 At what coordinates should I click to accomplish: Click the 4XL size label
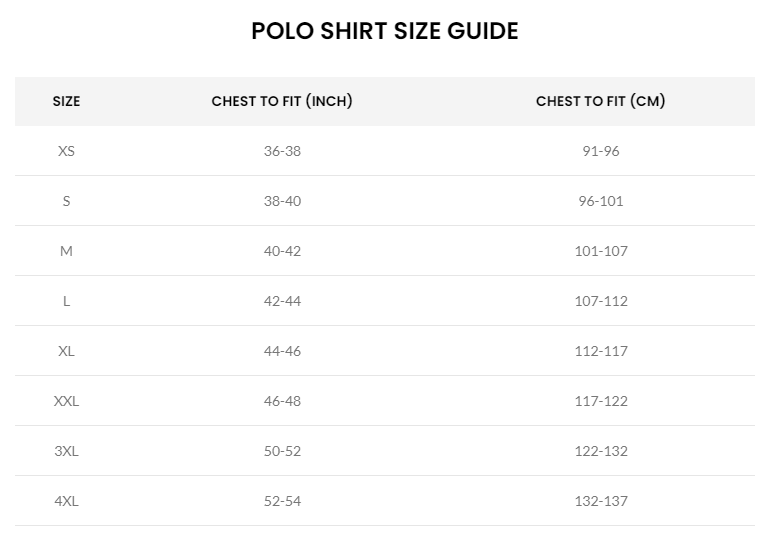pos(66,501)
